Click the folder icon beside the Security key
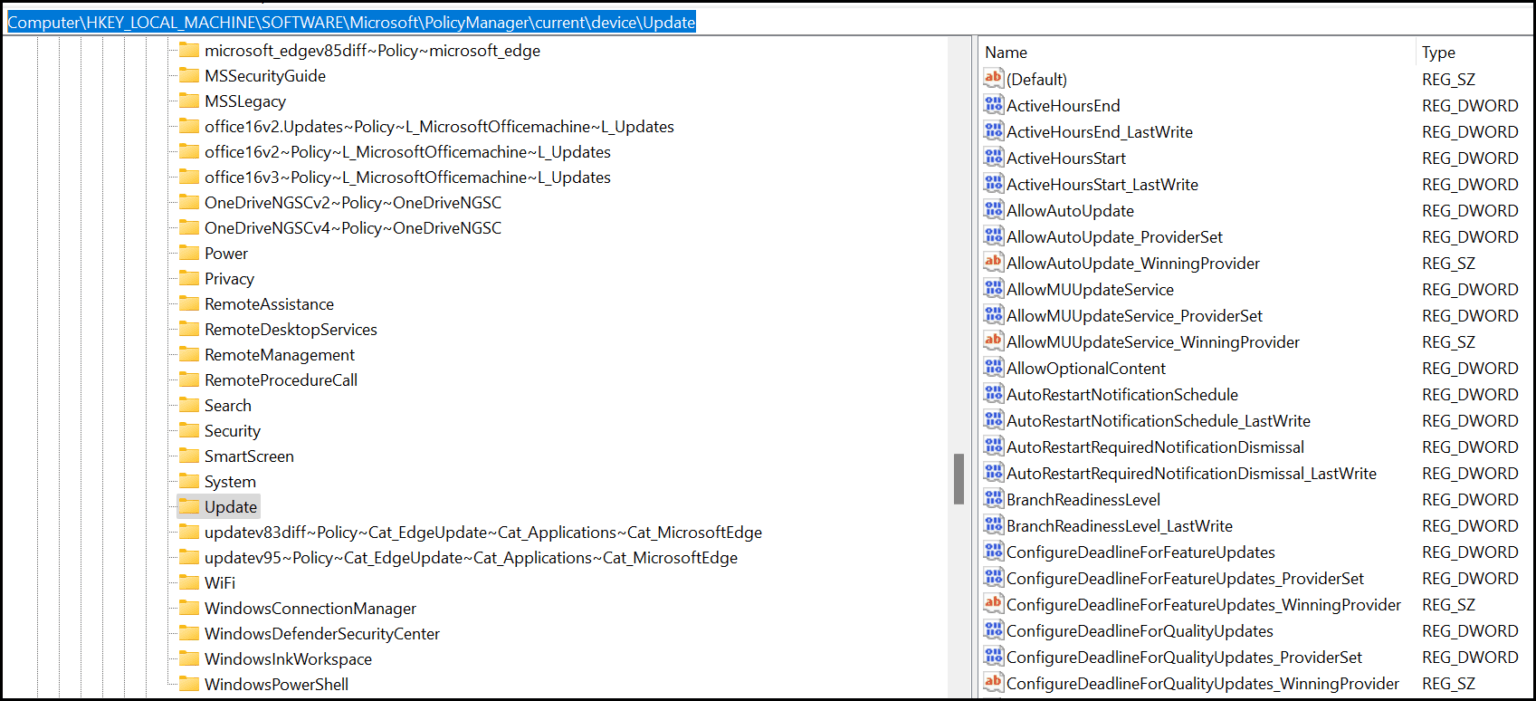The height and width of the screenshot is (701, 1536). coord(188,430)
